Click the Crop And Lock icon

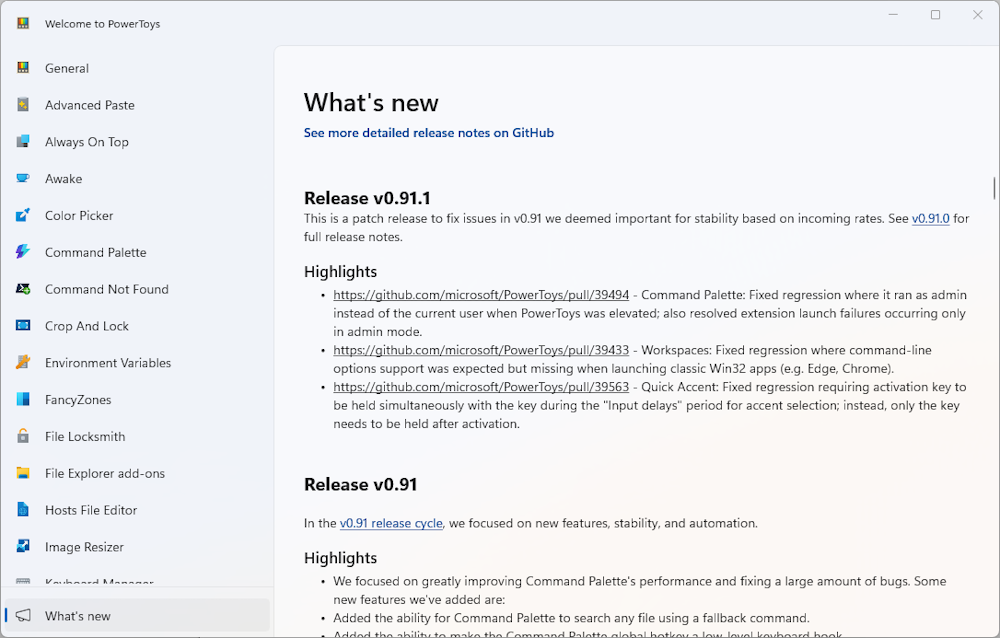point(23,326)
